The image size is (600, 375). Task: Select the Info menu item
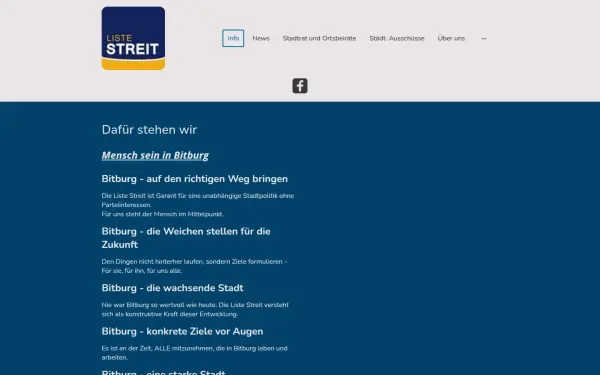click(233, 38)
